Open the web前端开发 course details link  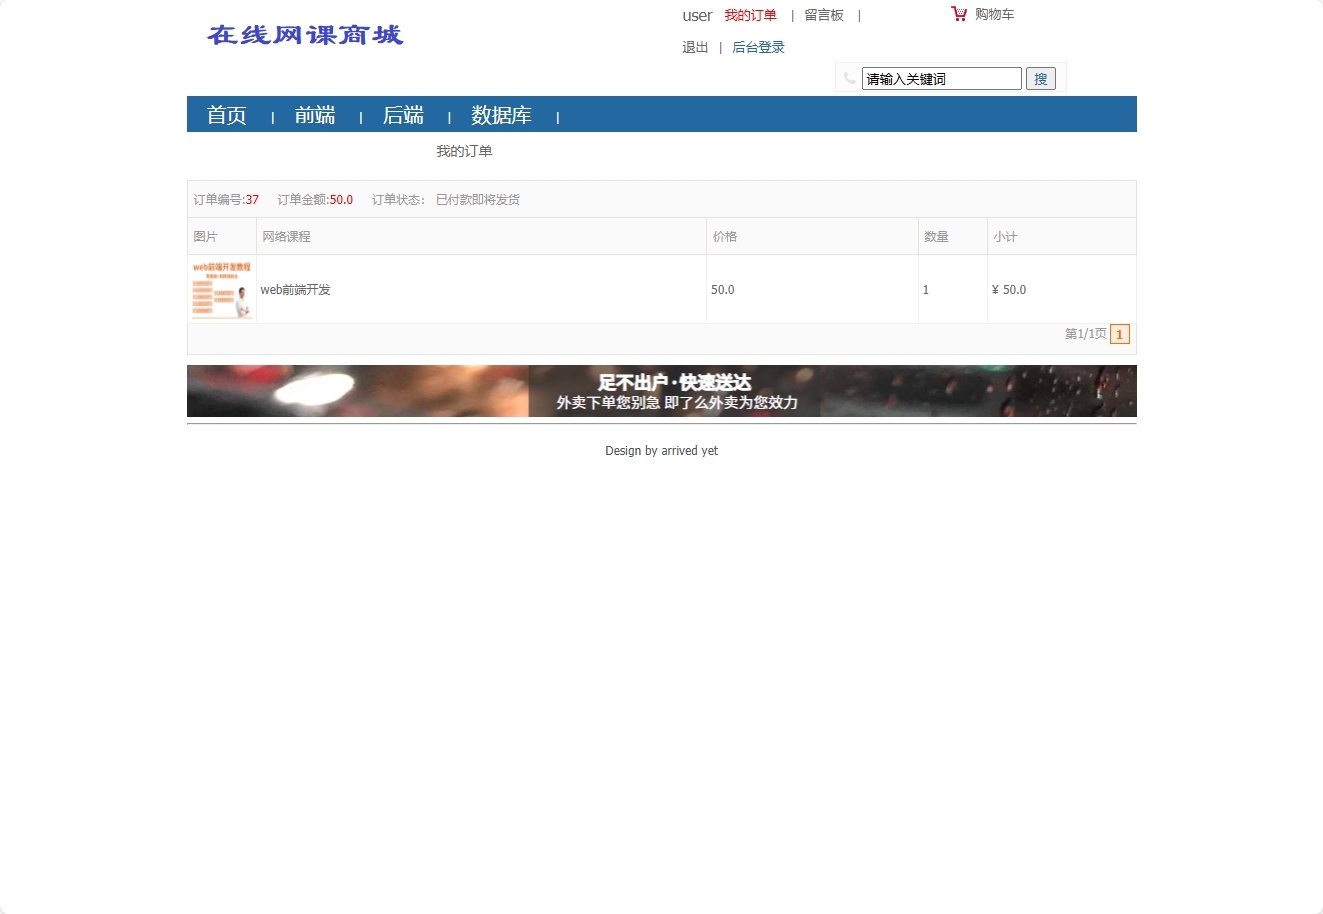tap(296, 289)
